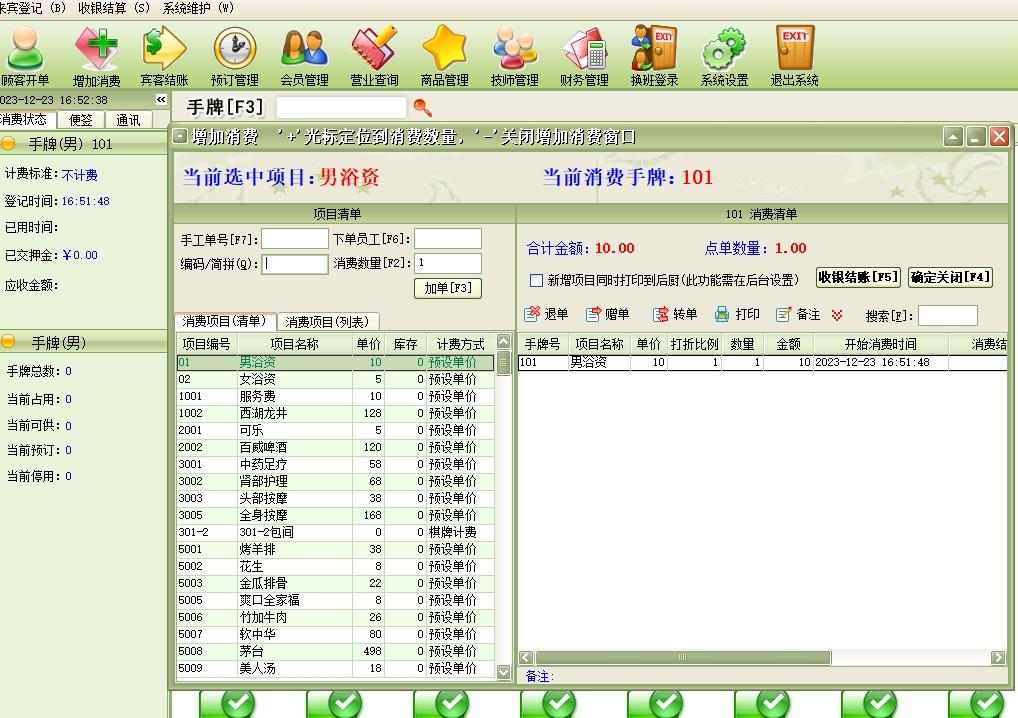Viewport: 1018px width, 718px height.
Task: Click the 手牌 search magnifier icon
Action: click(x=423, y=107)
